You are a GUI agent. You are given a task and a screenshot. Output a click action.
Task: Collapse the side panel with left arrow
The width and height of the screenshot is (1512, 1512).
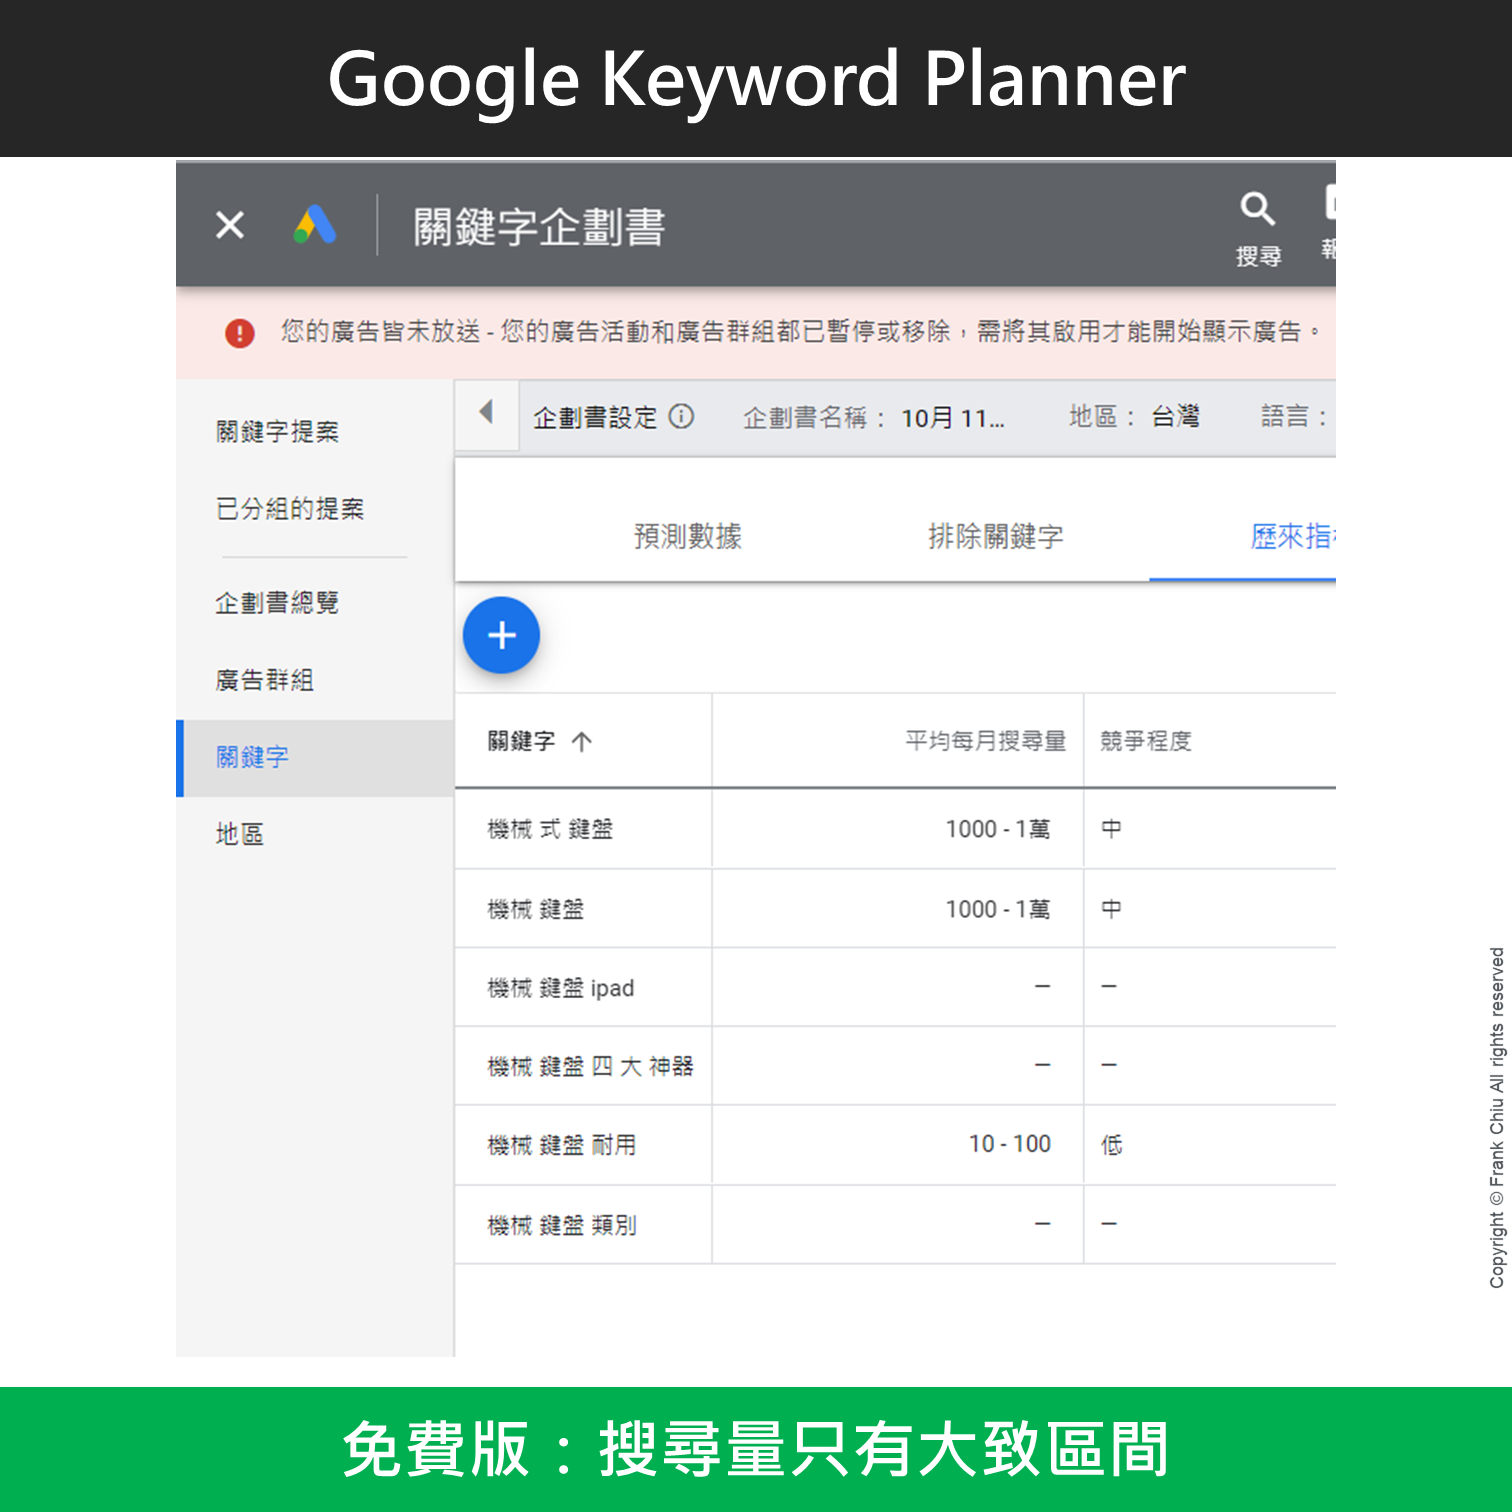click(487, 412)
